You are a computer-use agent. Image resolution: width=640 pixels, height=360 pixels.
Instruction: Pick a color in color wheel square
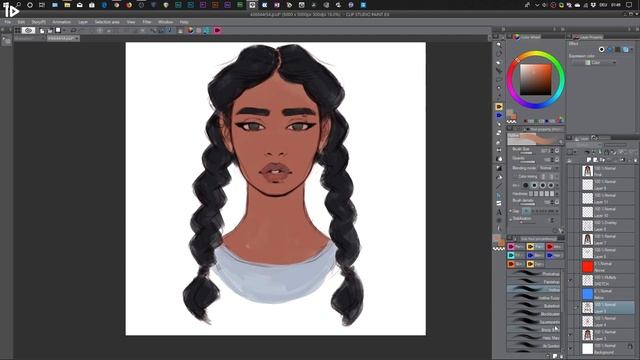click(536, 80)
